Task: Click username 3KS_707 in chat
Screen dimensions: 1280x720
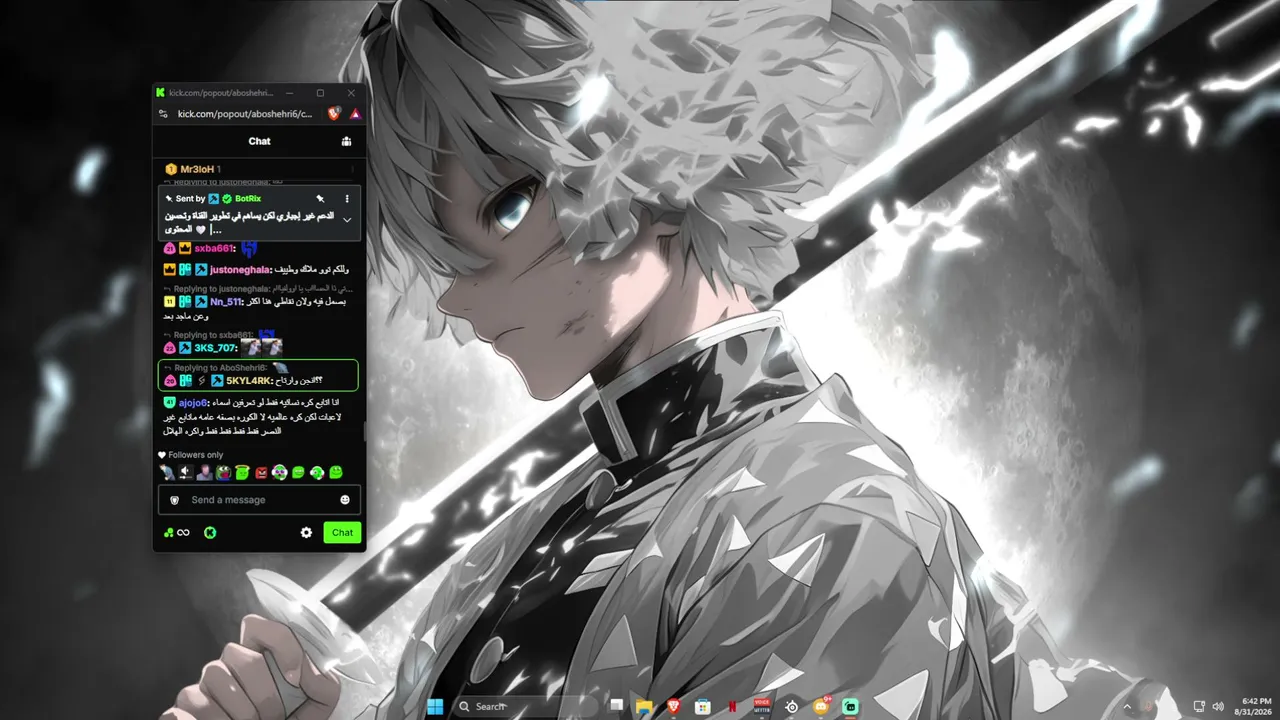Action: coord(214,348)
